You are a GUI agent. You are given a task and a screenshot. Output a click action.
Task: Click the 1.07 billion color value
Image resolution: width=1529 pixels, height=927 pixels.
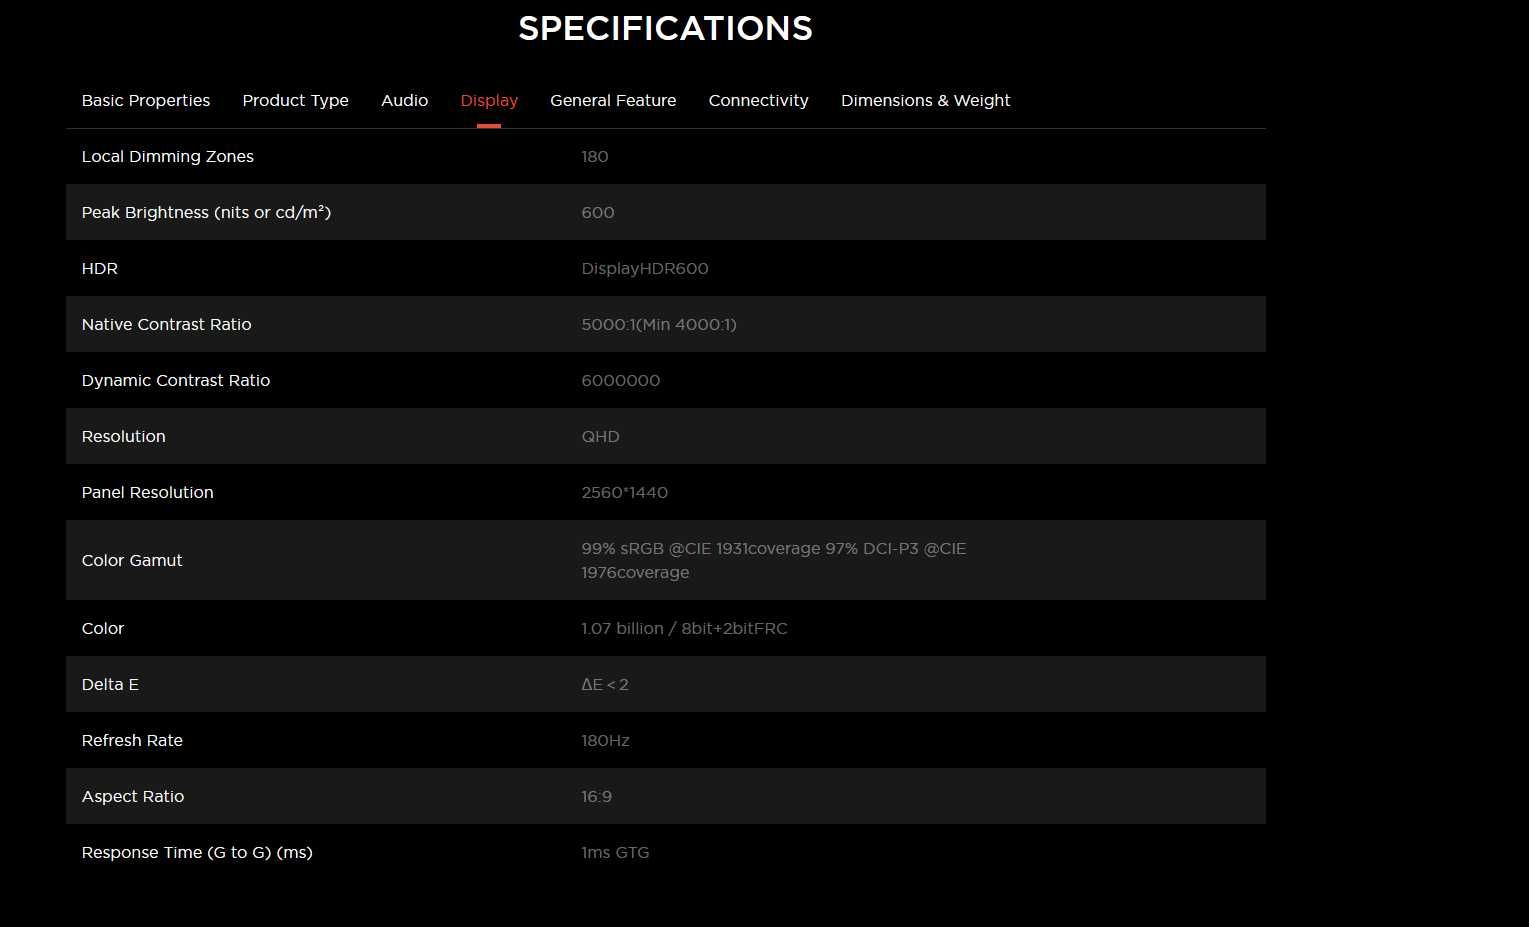coord(684,628)
